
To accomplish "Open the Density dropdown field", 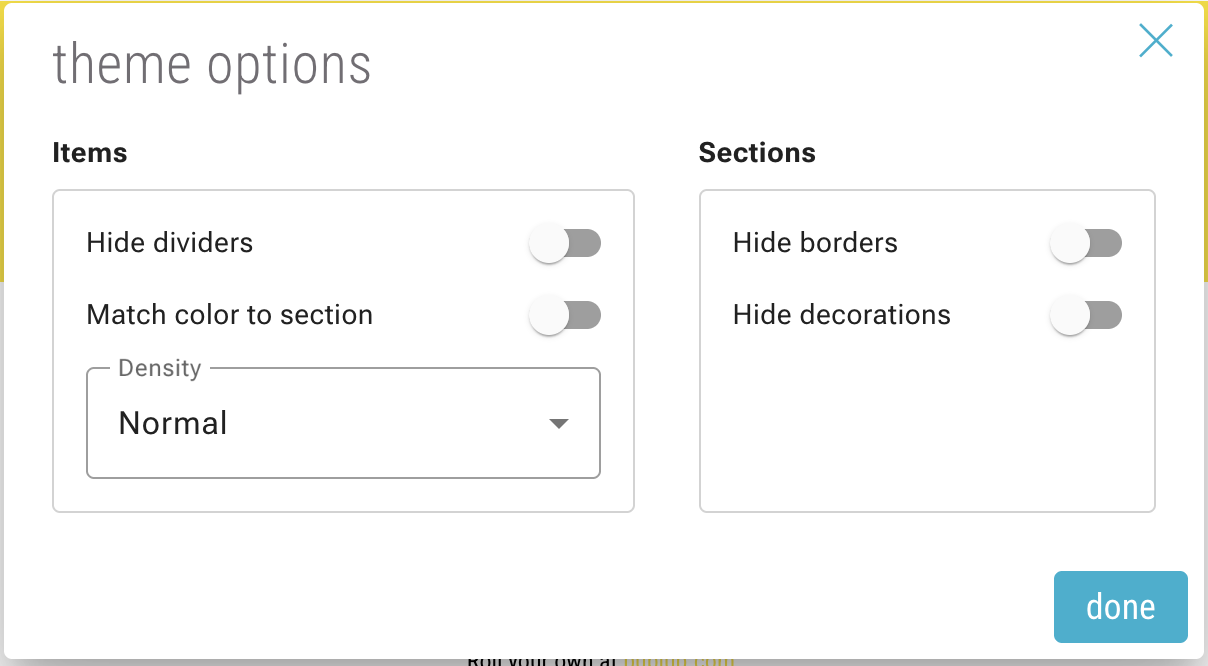I will click(343, 424).
